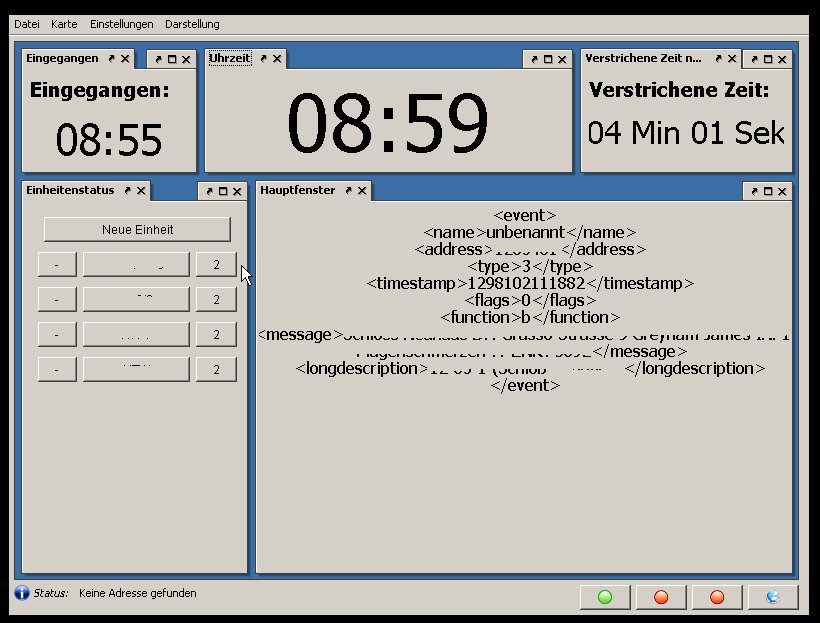Screen dimensions: 820x623
Task: Click the status 2 button in the last unit row
Action: [216, 370]
